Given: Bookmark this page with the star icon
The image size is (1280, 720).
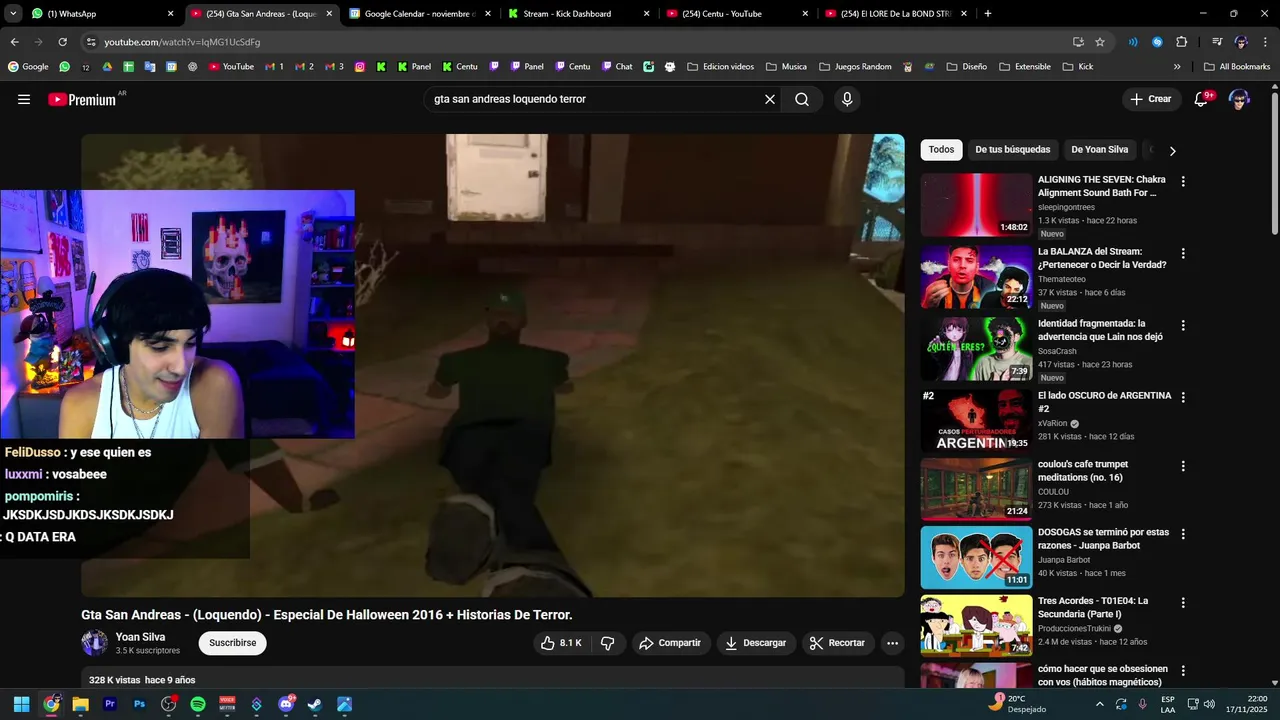Looking at the screenshot, I should tap(1100, 42).
